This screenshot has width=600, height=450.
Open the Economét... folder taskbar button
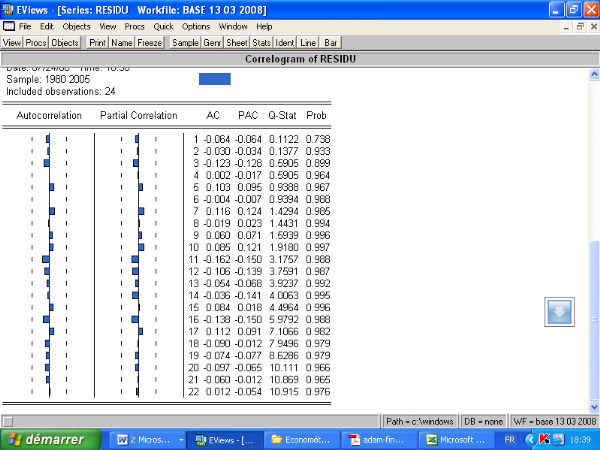(302, 440)
